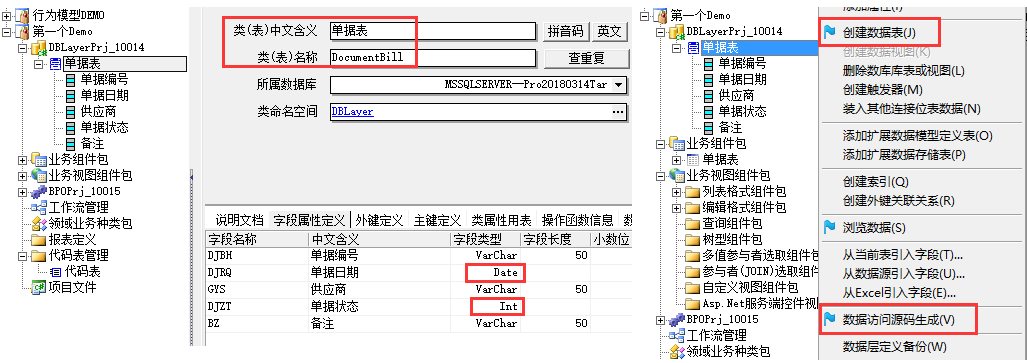The image size is (1027, 363).
Task: Click the 代码表 table icon
Action: click(56, 271)
